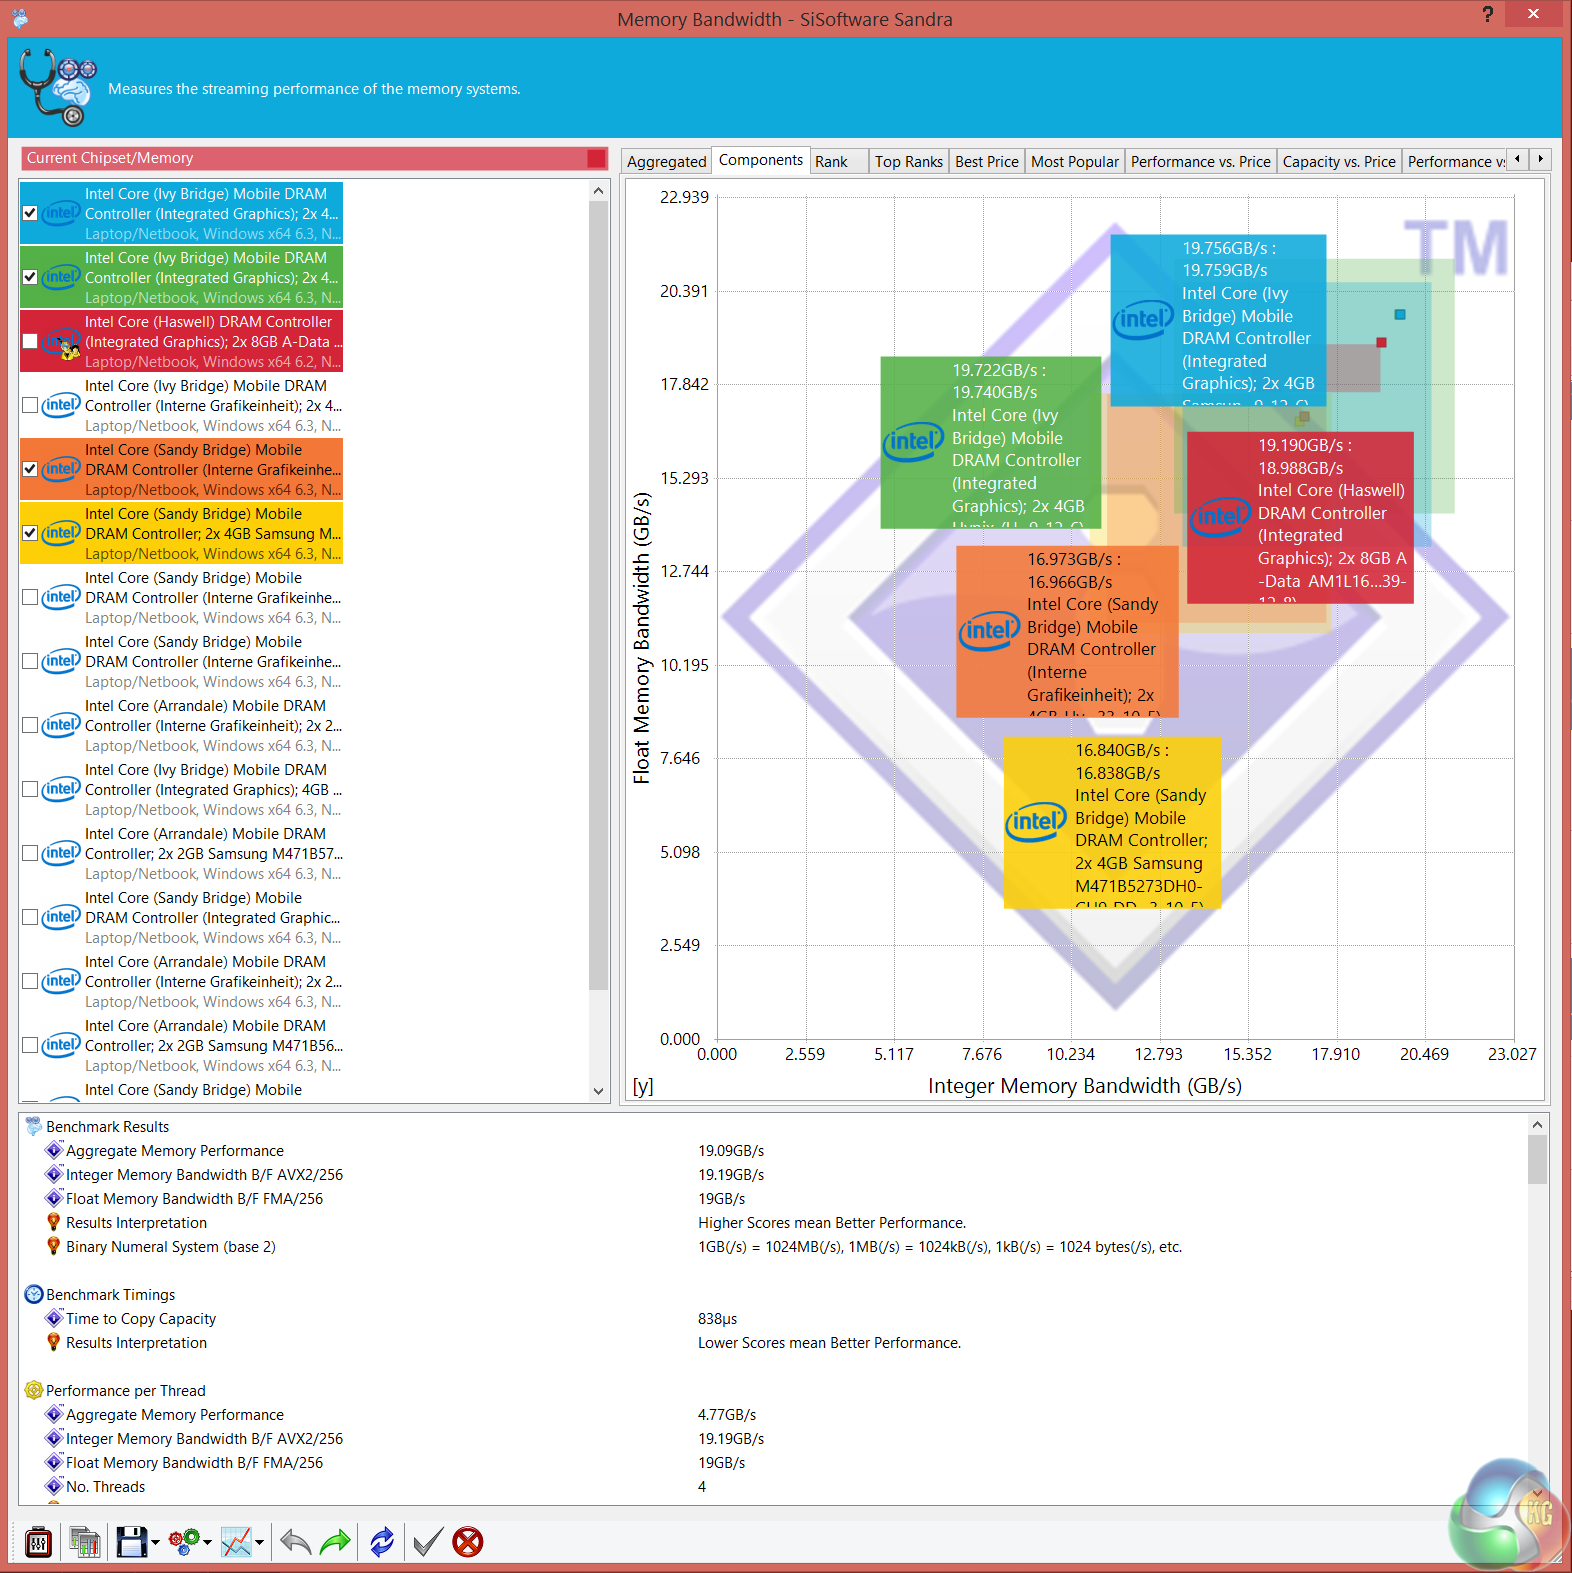Image resolution: width=1572 pixels, height=1573 pixels.
Task: Click the orange 16.973GB/s chart label
Action: tap(1067, 631)
